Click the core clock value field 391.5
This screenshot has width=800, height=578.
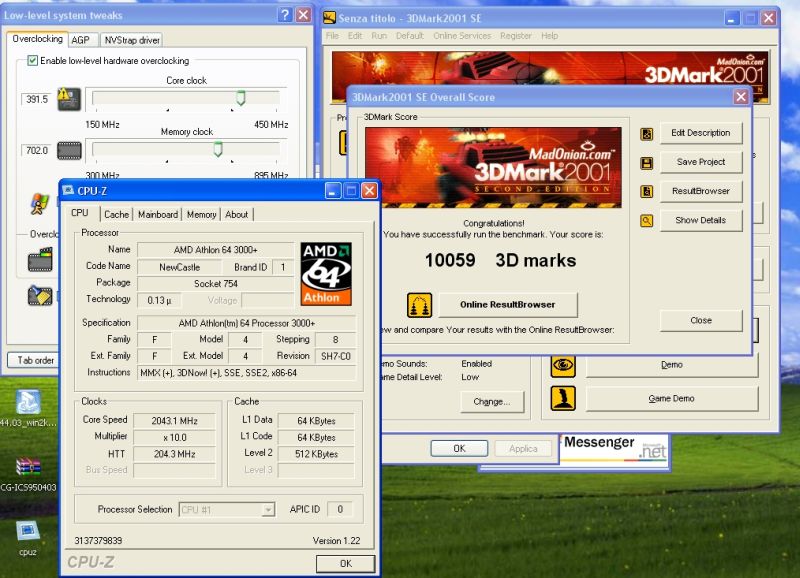[x=37, y=99]
